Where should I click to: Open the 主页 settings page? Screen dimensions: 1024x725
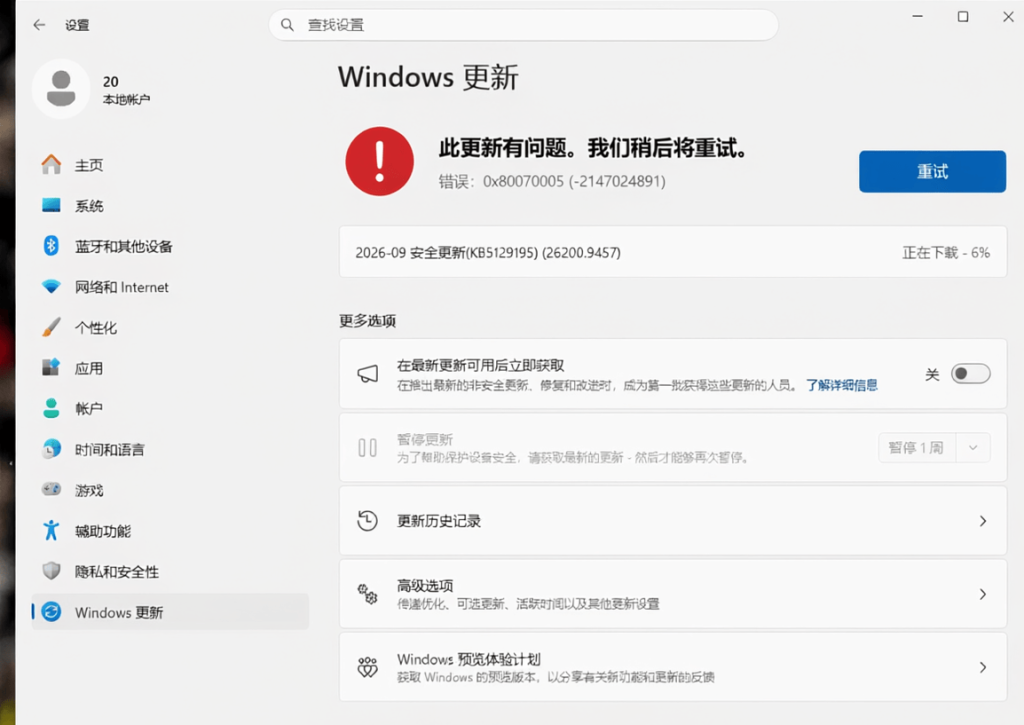click(x=170, y=165)
